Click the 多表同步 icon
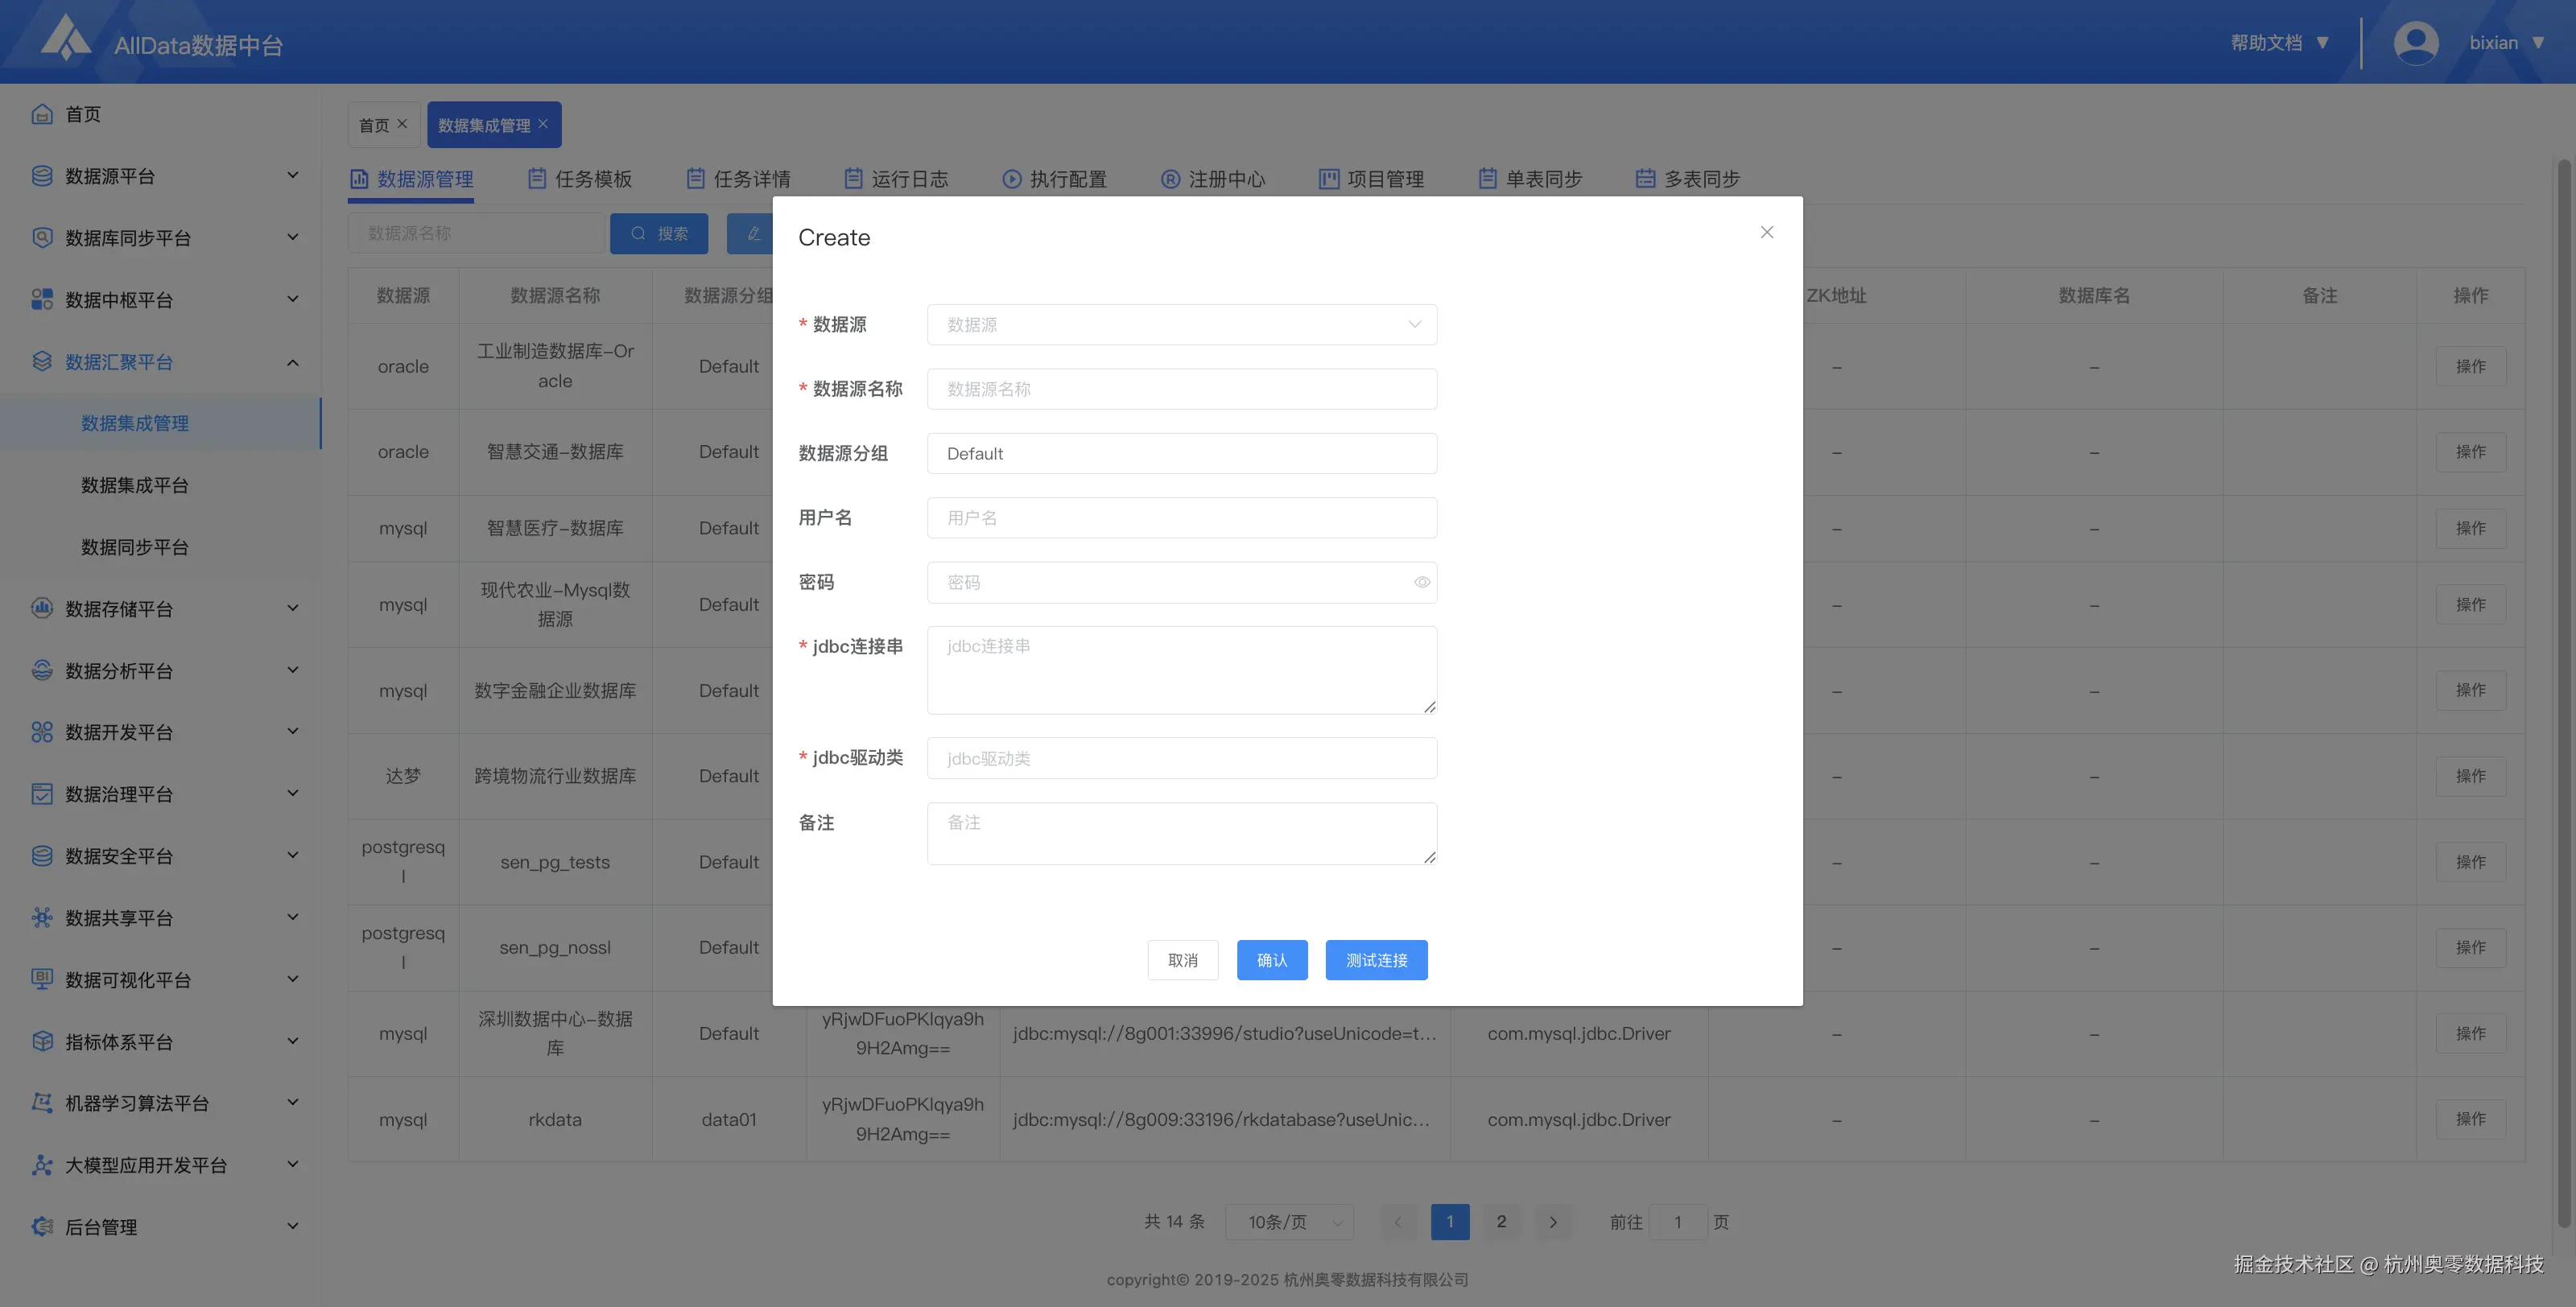Viewport: 2576px width, 1307px height. [1646, 177]
